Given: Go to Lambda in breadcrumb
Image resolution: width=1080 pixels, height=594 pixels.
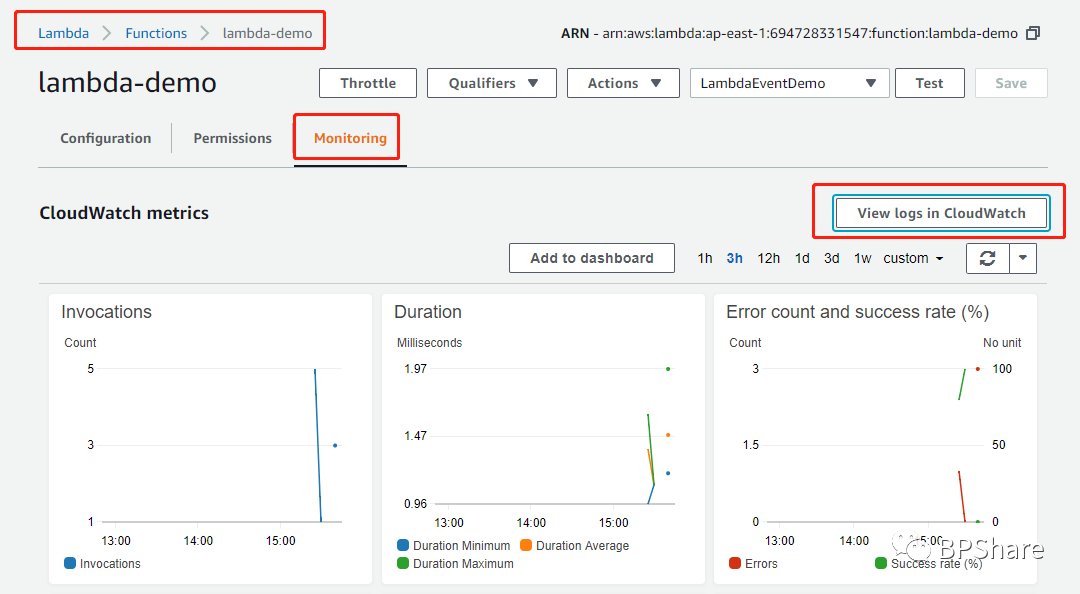Looking at the screenshot, I should coord(63,33).
